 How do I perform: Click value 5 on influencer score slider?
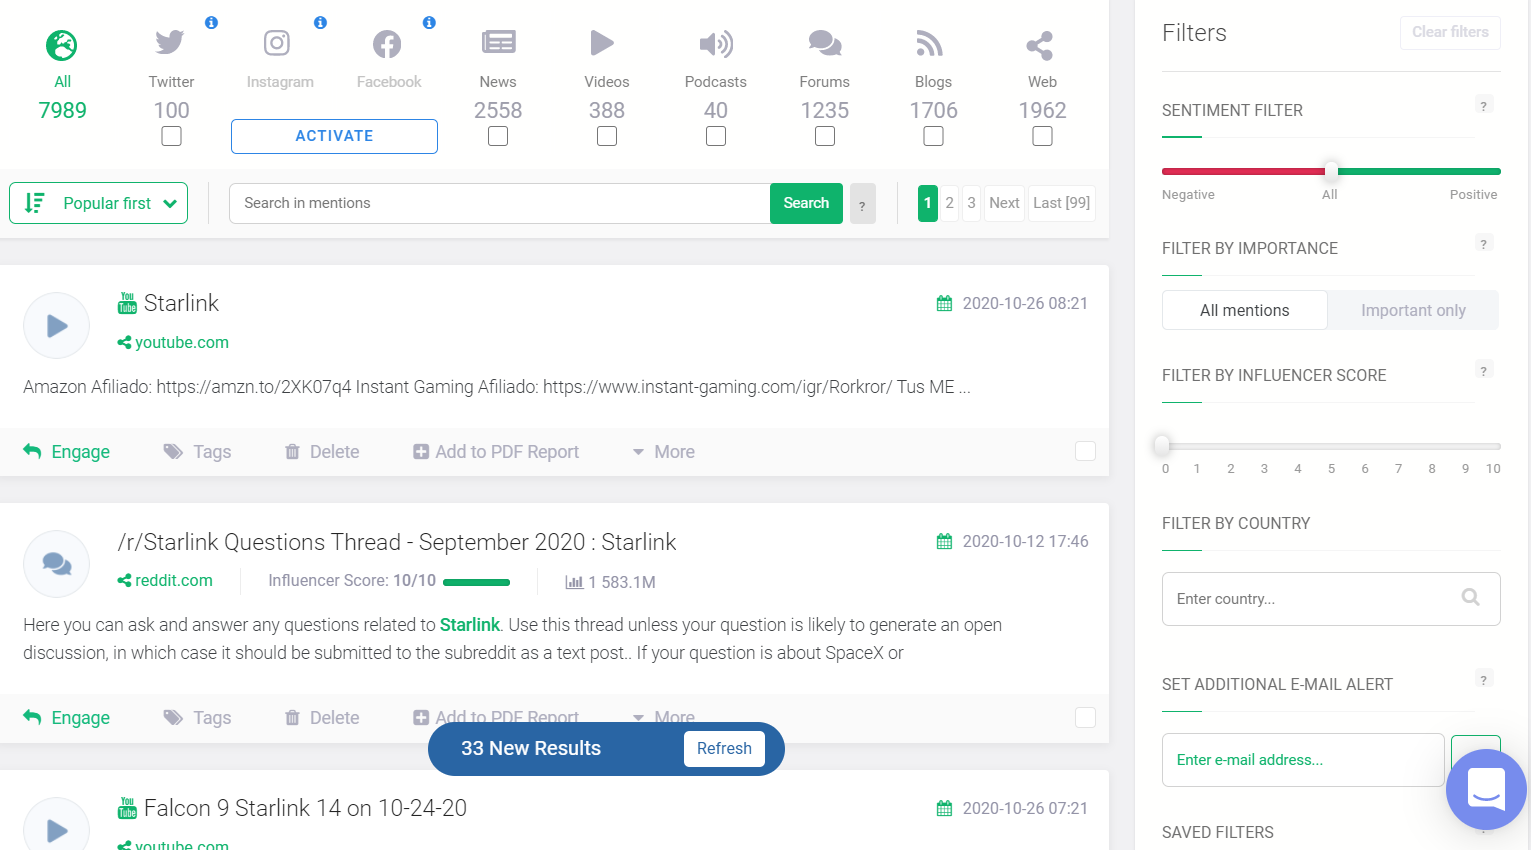point(1331,468)
